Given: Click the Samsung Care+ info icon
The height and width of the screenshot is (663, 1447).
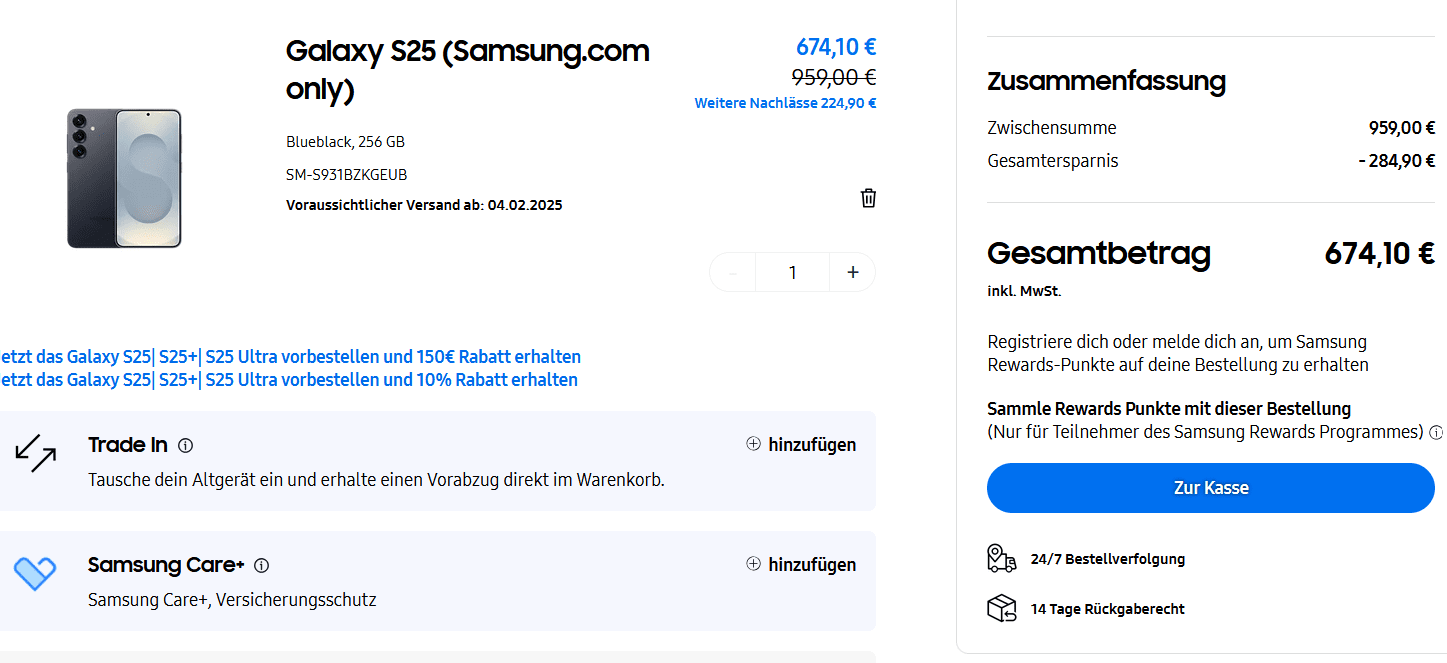Looking at the screenshot, I should [x=262, y=566].
